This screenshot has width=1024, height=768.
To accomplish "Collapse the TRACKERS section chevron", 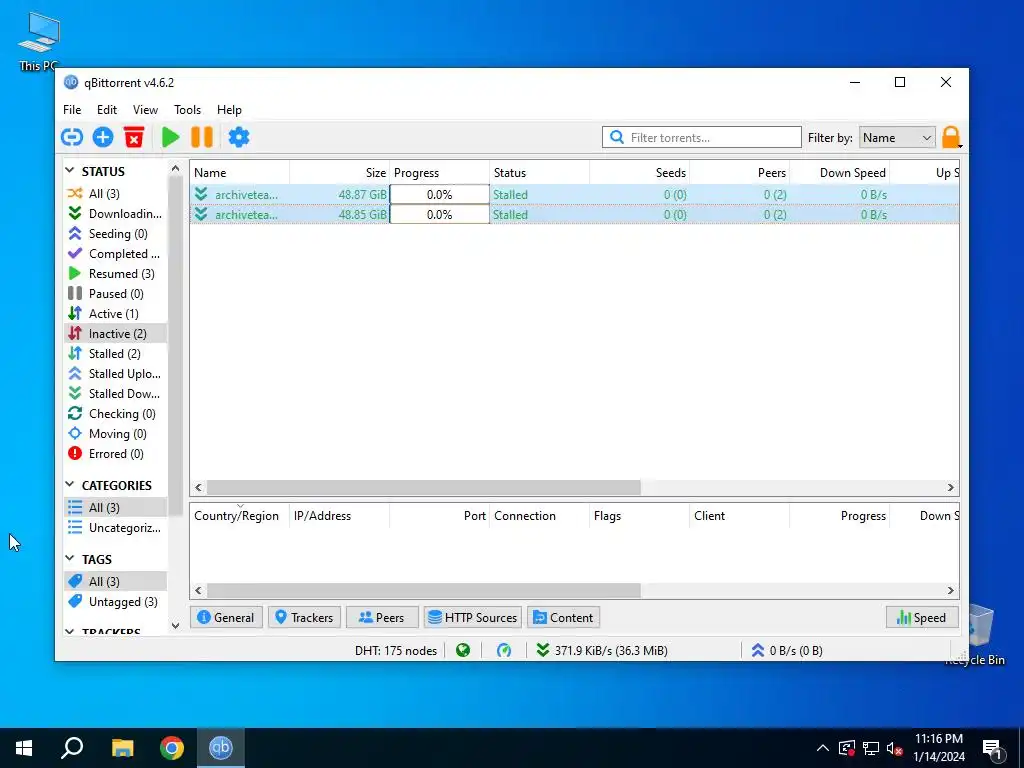I will click(x=70, y=632).
